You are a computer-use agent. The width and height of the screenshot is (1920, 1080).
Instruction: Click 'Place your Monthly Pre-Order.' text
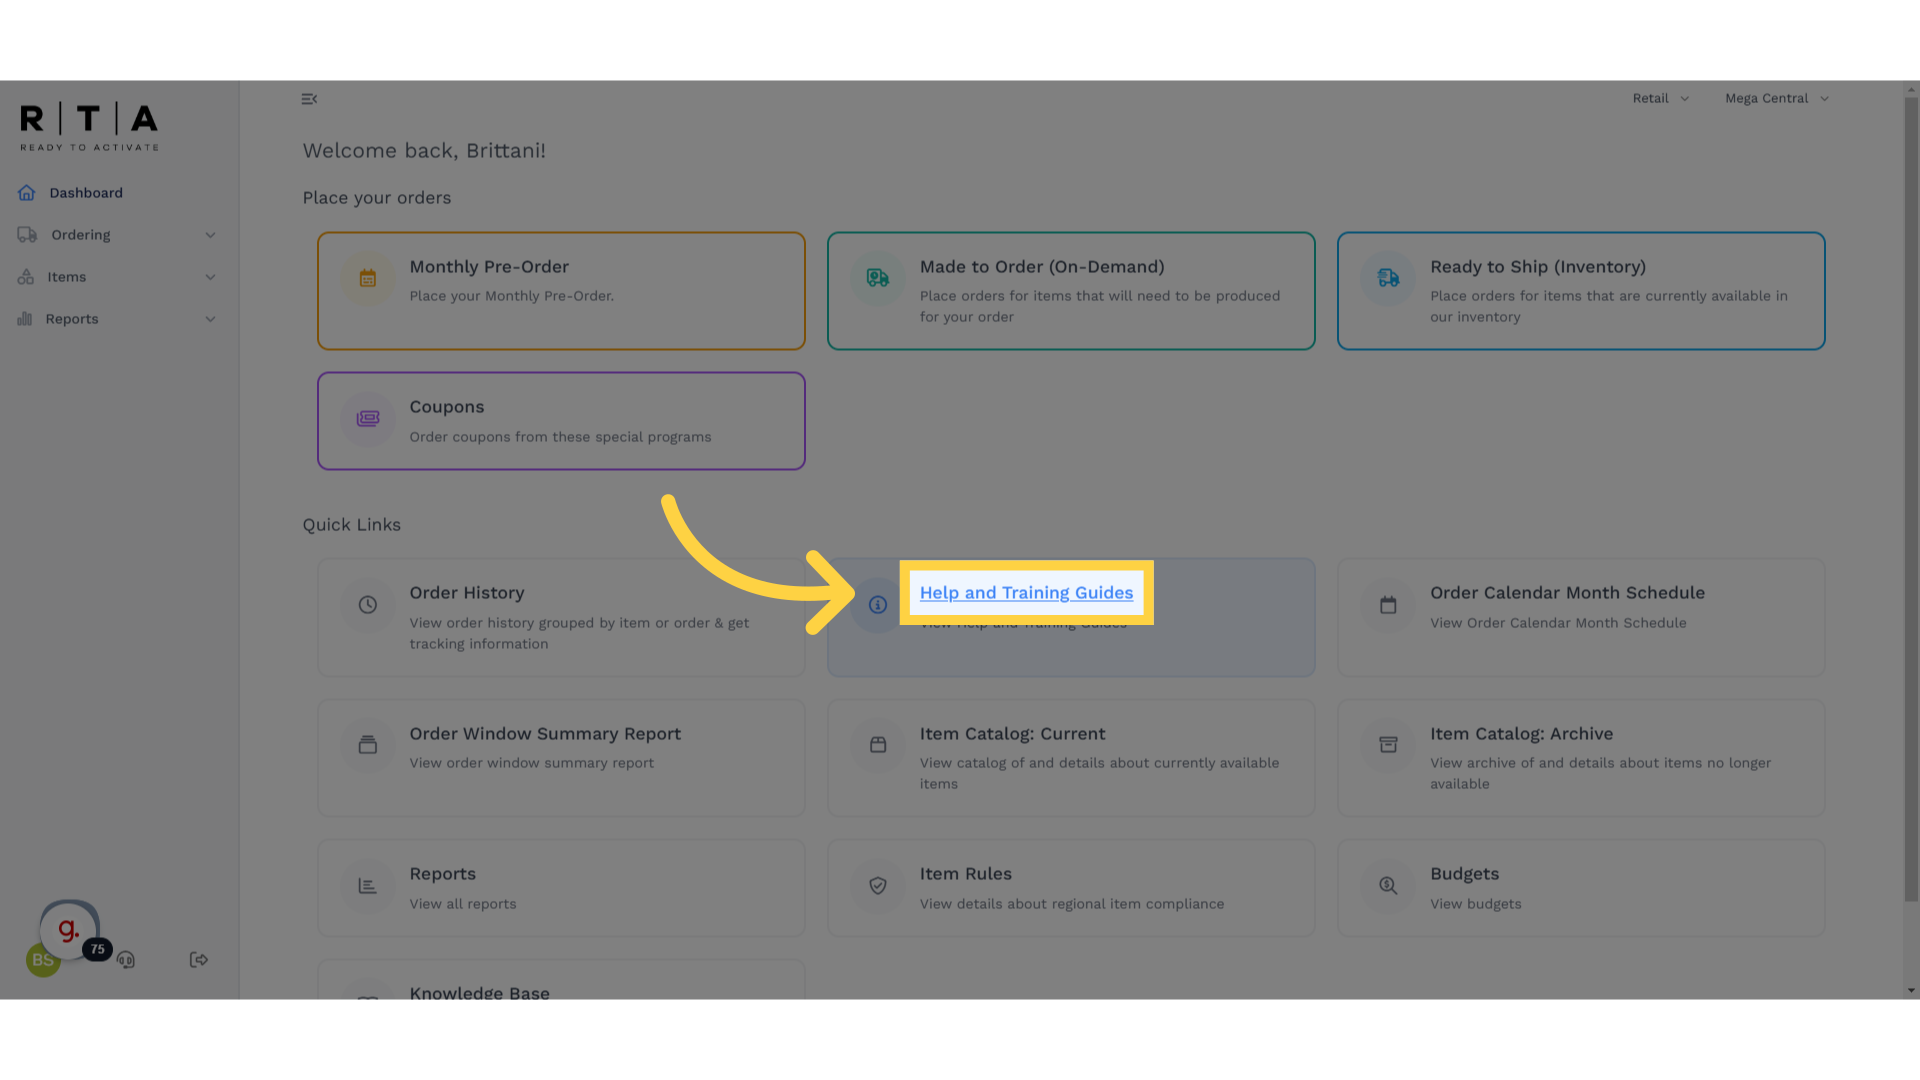click(x=511, y=296)
